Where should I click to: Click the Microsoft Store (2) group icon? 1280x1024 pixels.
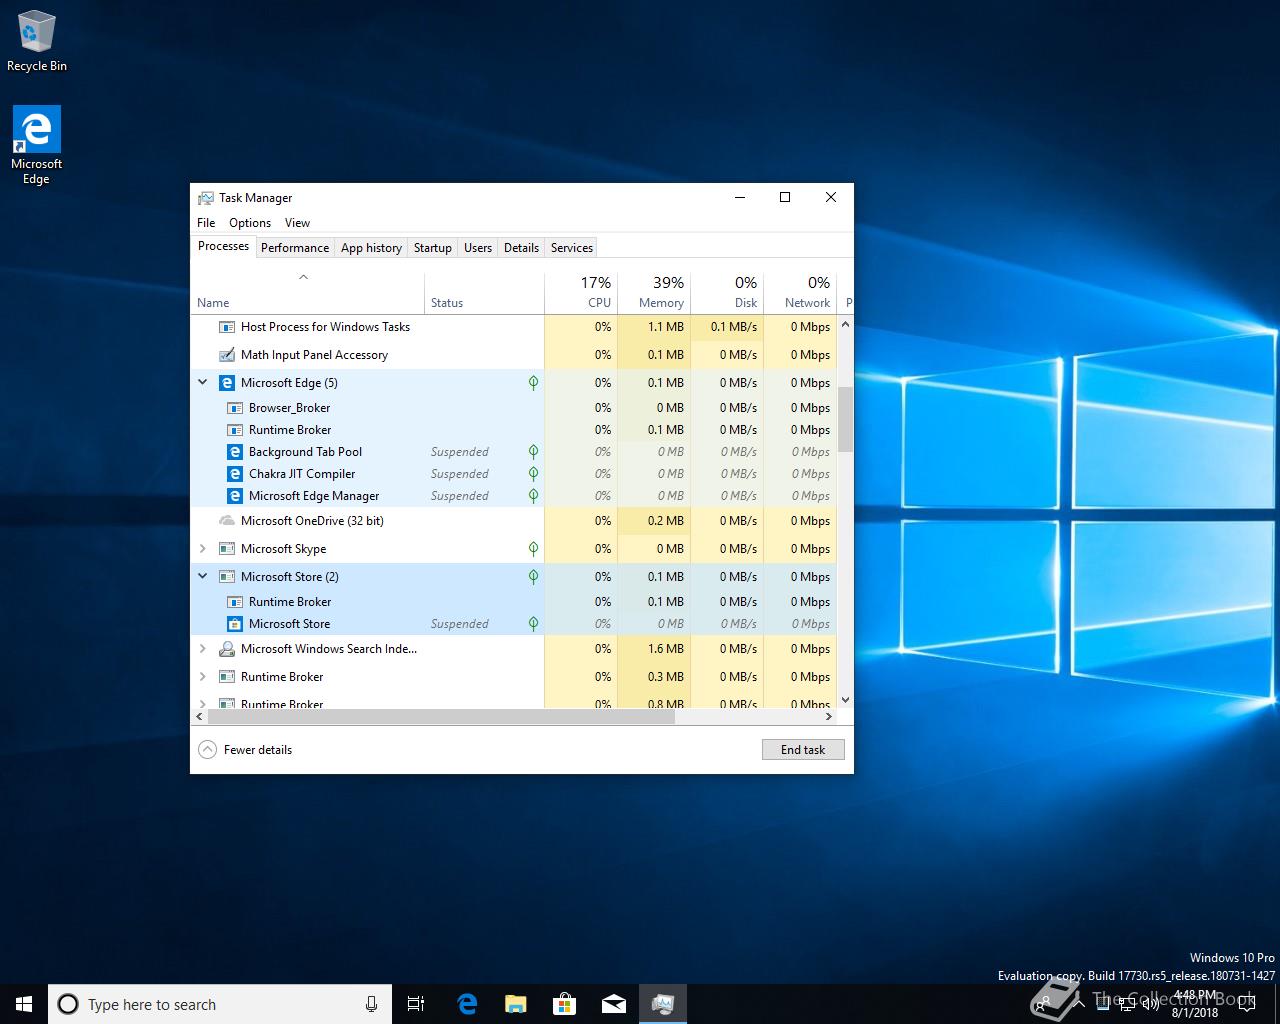pyautogui.click(x=227, y=577)
